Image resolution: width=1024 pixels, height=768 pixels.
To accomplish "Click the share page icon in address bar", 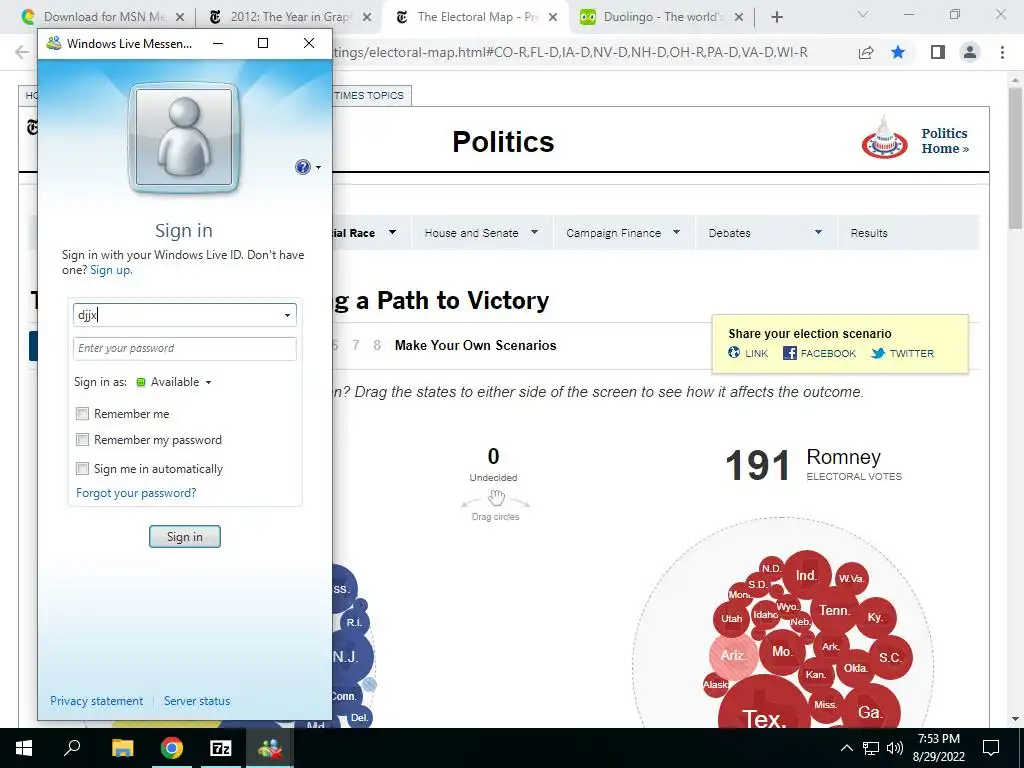I will [x=866, y=52].
